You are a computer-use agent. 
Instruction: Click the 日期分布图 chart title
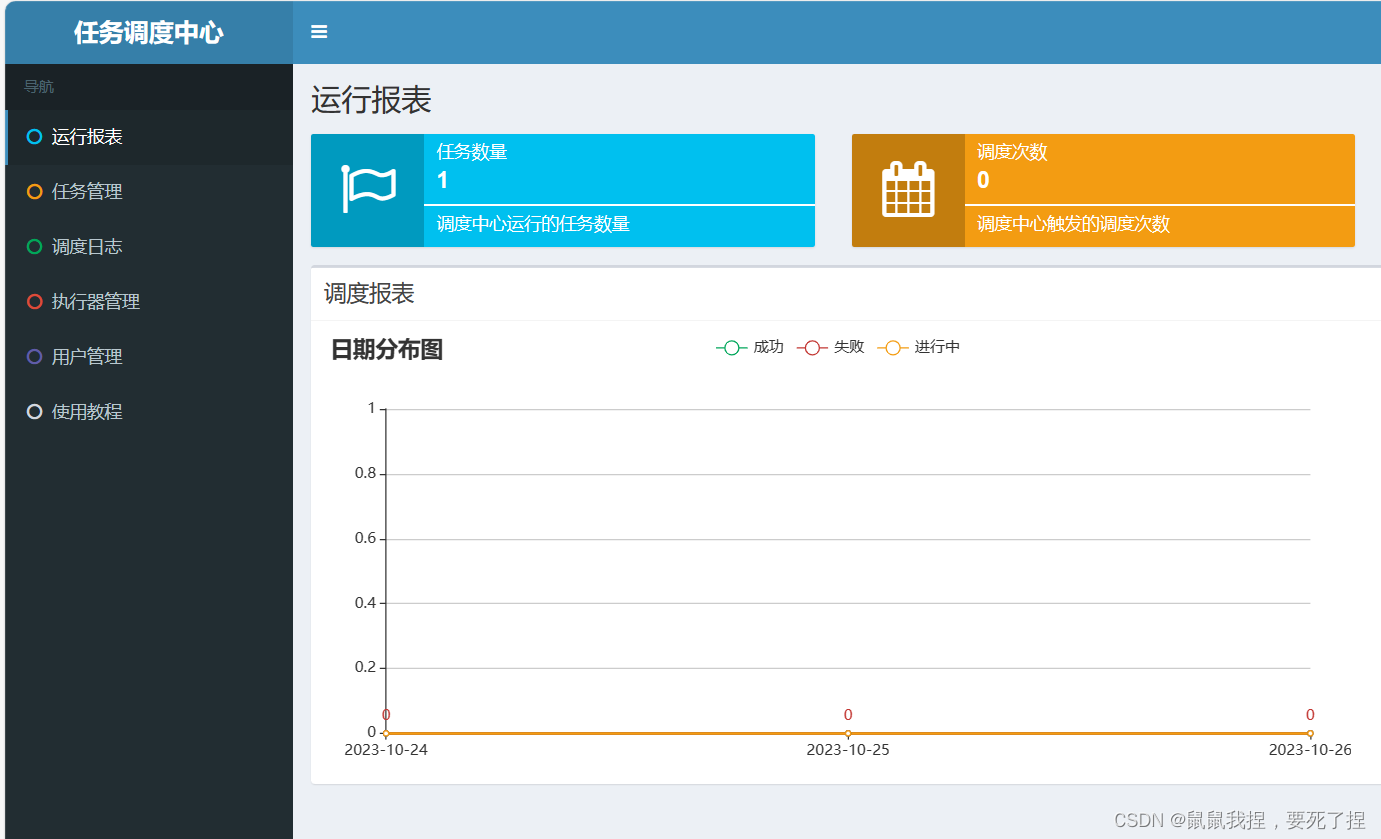coord(387,350)
